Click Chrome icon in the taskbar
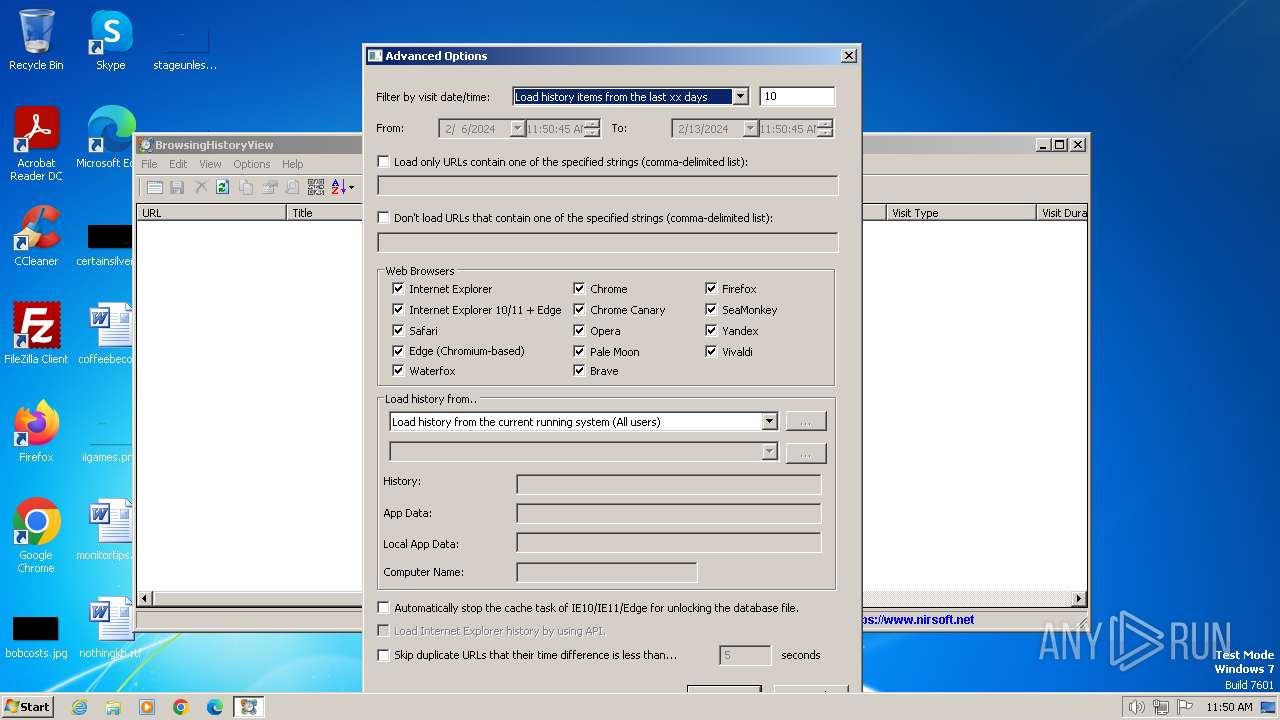 [181, 707]
